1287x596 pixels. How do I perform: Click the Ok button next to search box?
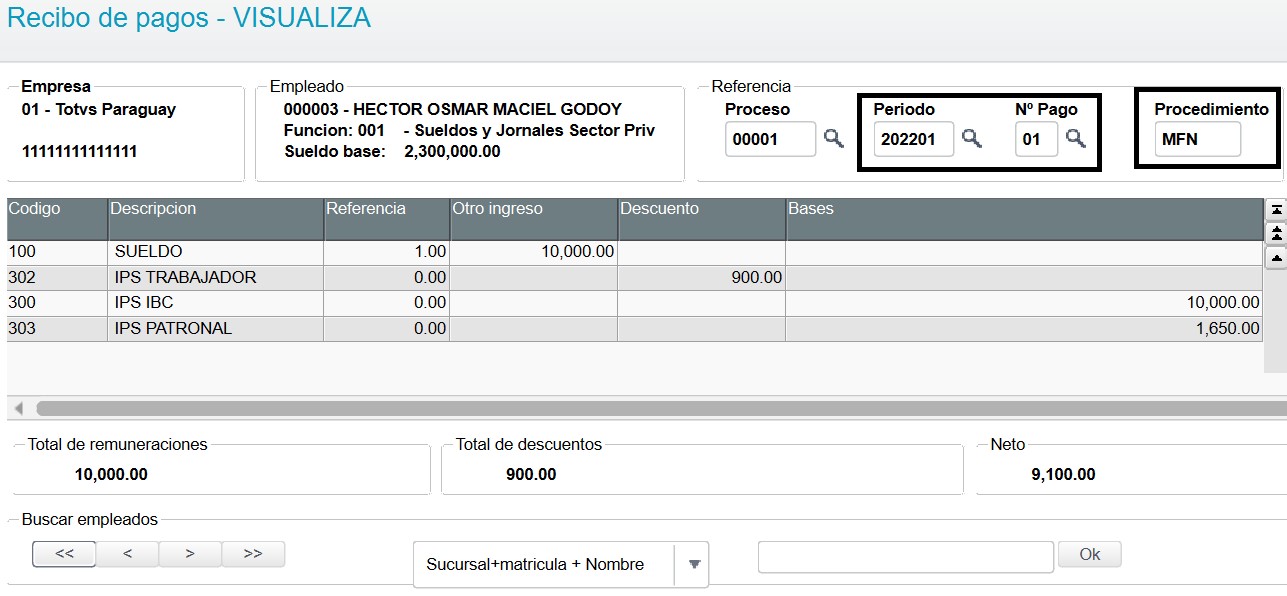[x=1089, y=554]
